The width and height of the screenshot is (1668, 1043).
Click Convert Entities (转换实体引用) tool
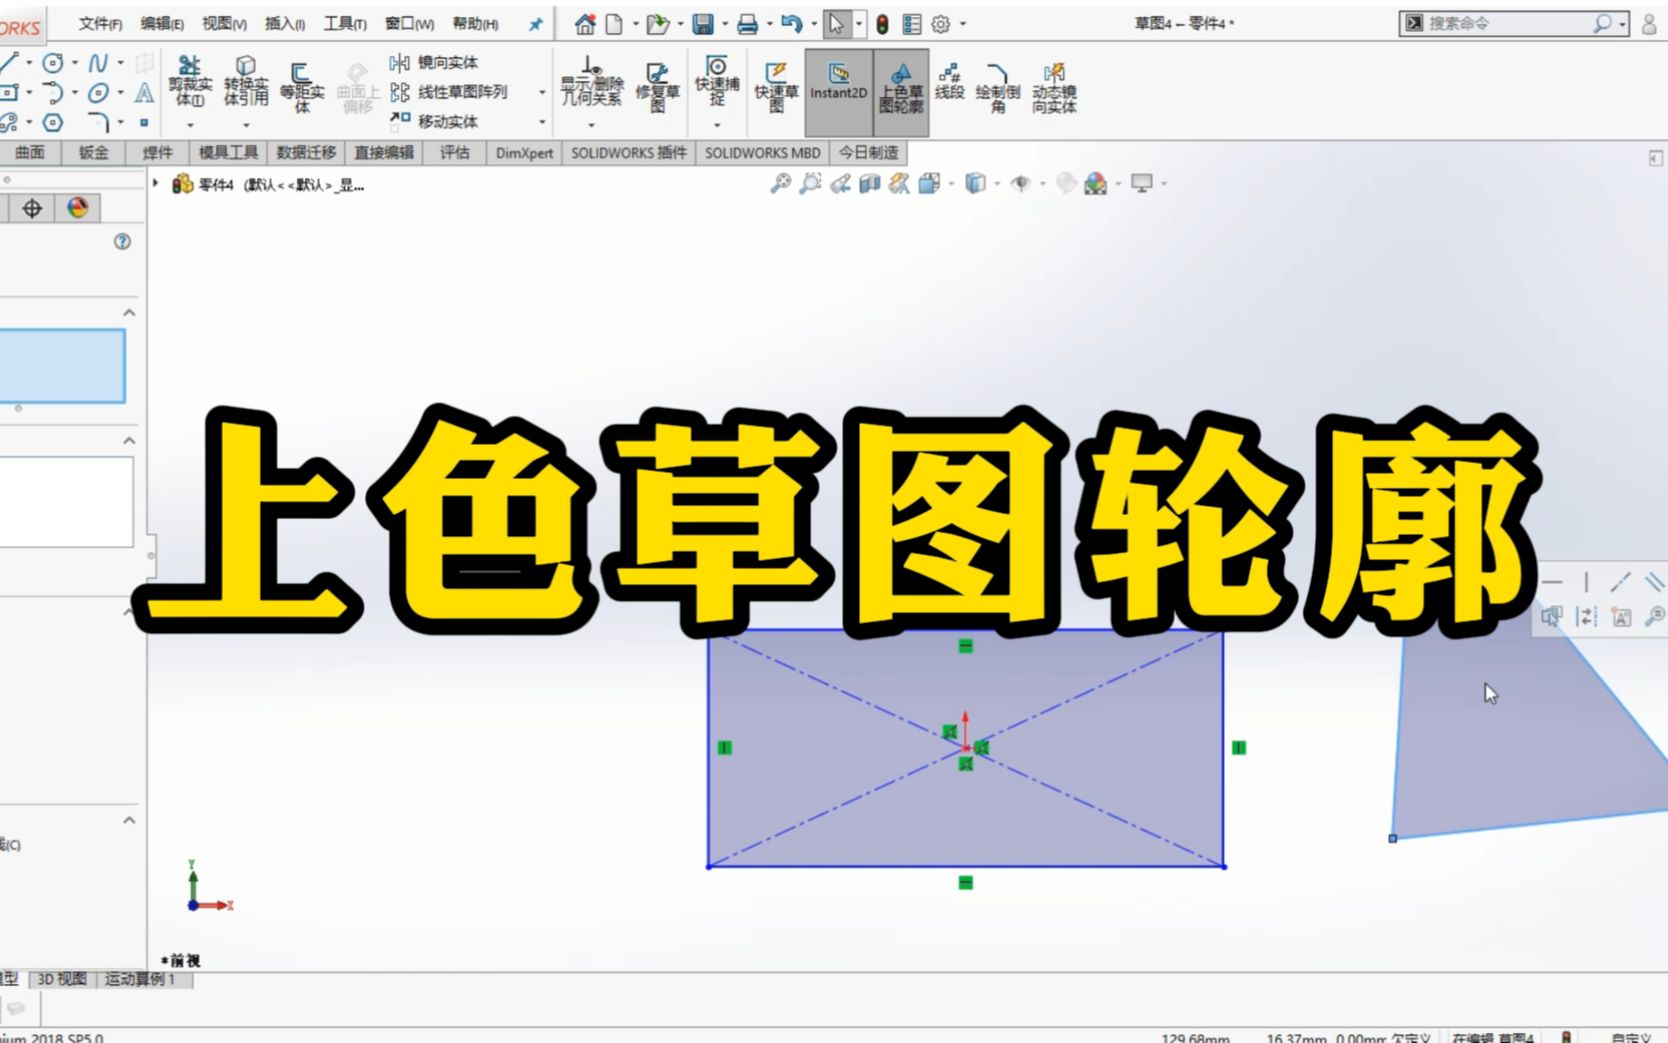pos(245,81)
